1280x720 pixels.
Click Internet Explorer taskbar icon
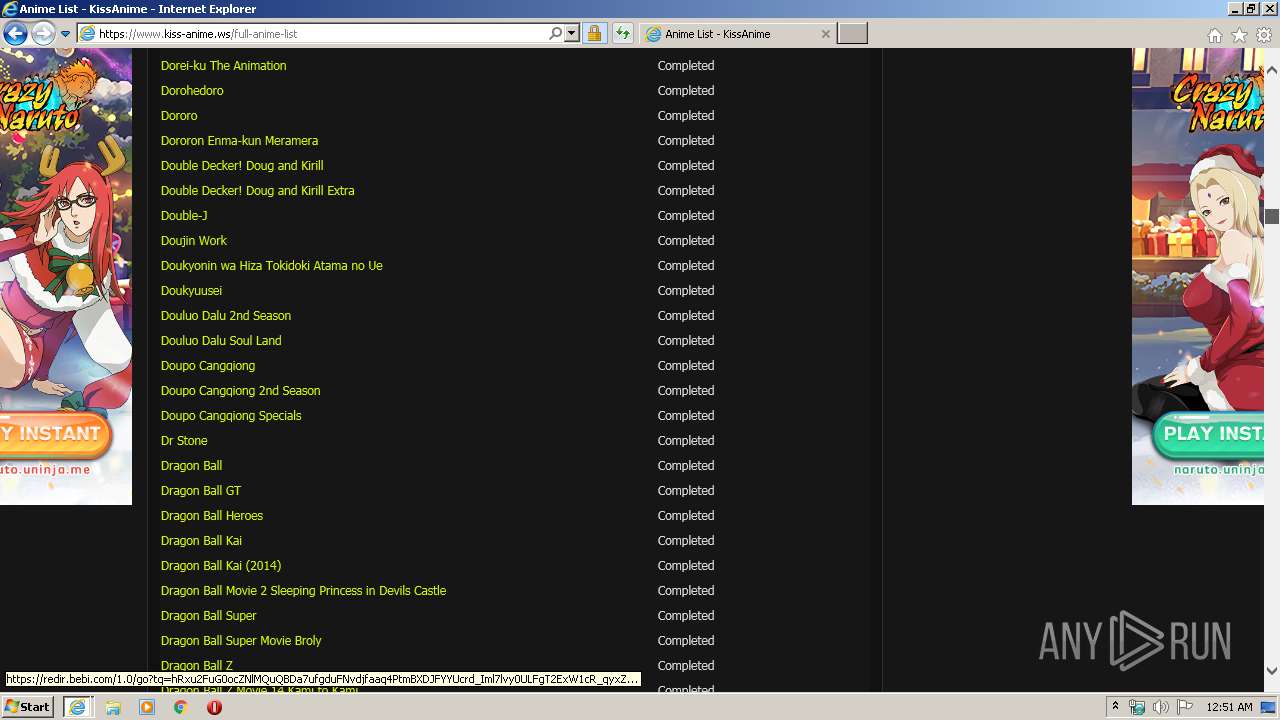click(x=77, y=707)
